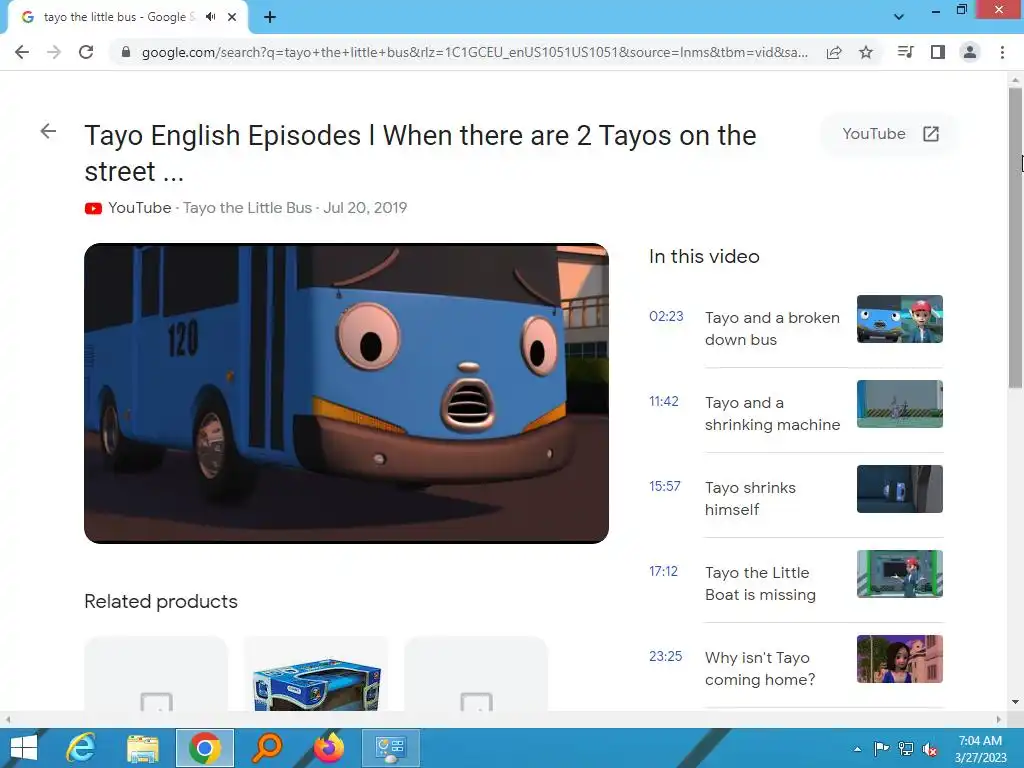This screenshot has height=768, width=1024.
Task: Click the 'Tayo the Little Bus' channel text
Action: pos(248,208)
